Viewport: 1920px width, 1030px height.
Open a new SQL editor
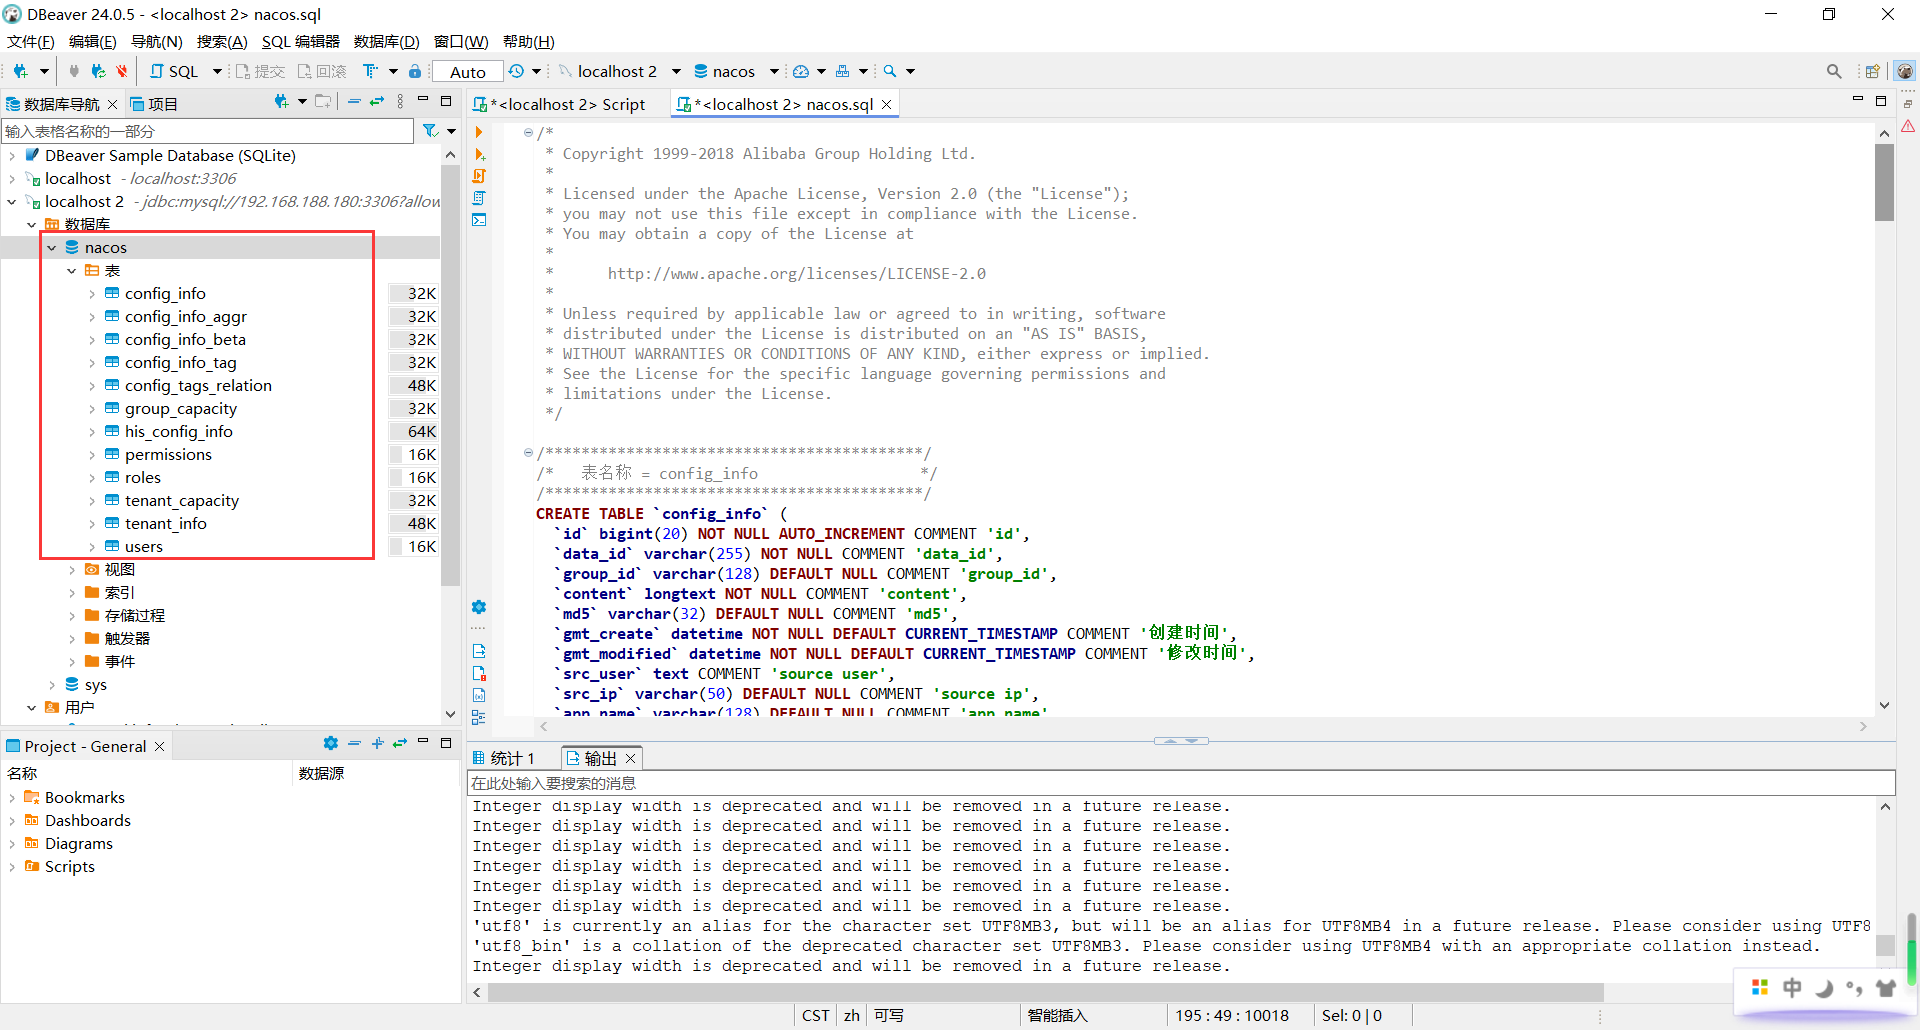click(174, 71)
